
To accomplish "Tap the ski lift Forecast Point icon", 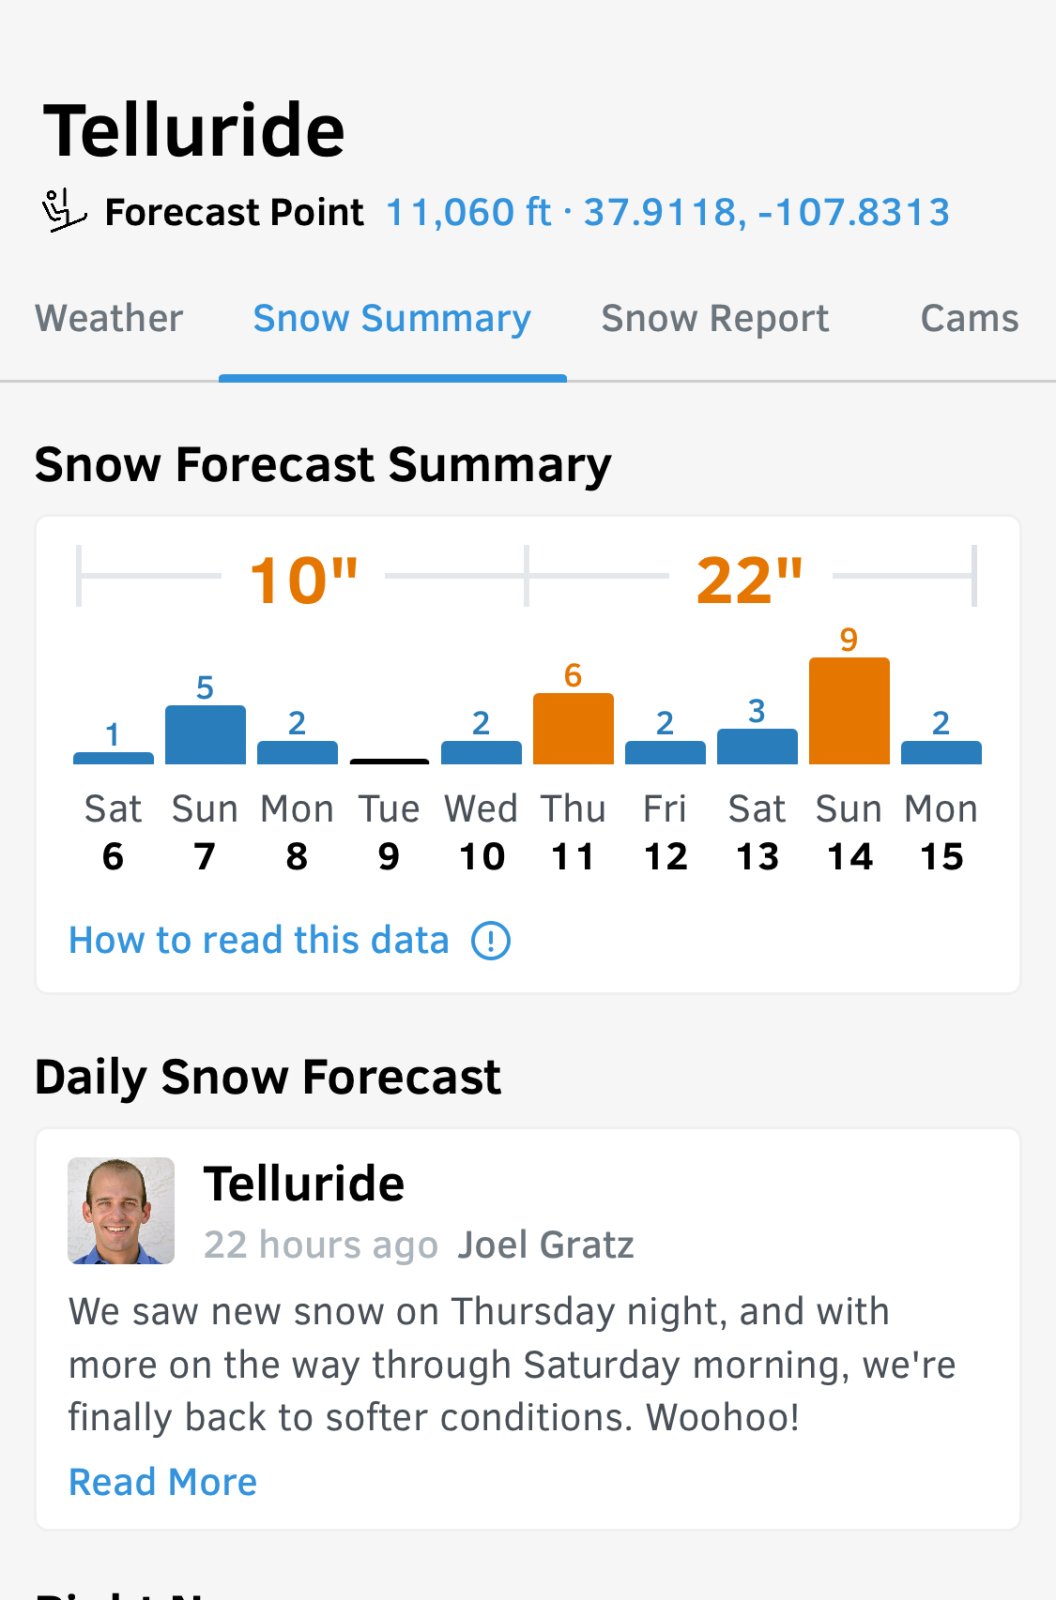I will 63,210.
